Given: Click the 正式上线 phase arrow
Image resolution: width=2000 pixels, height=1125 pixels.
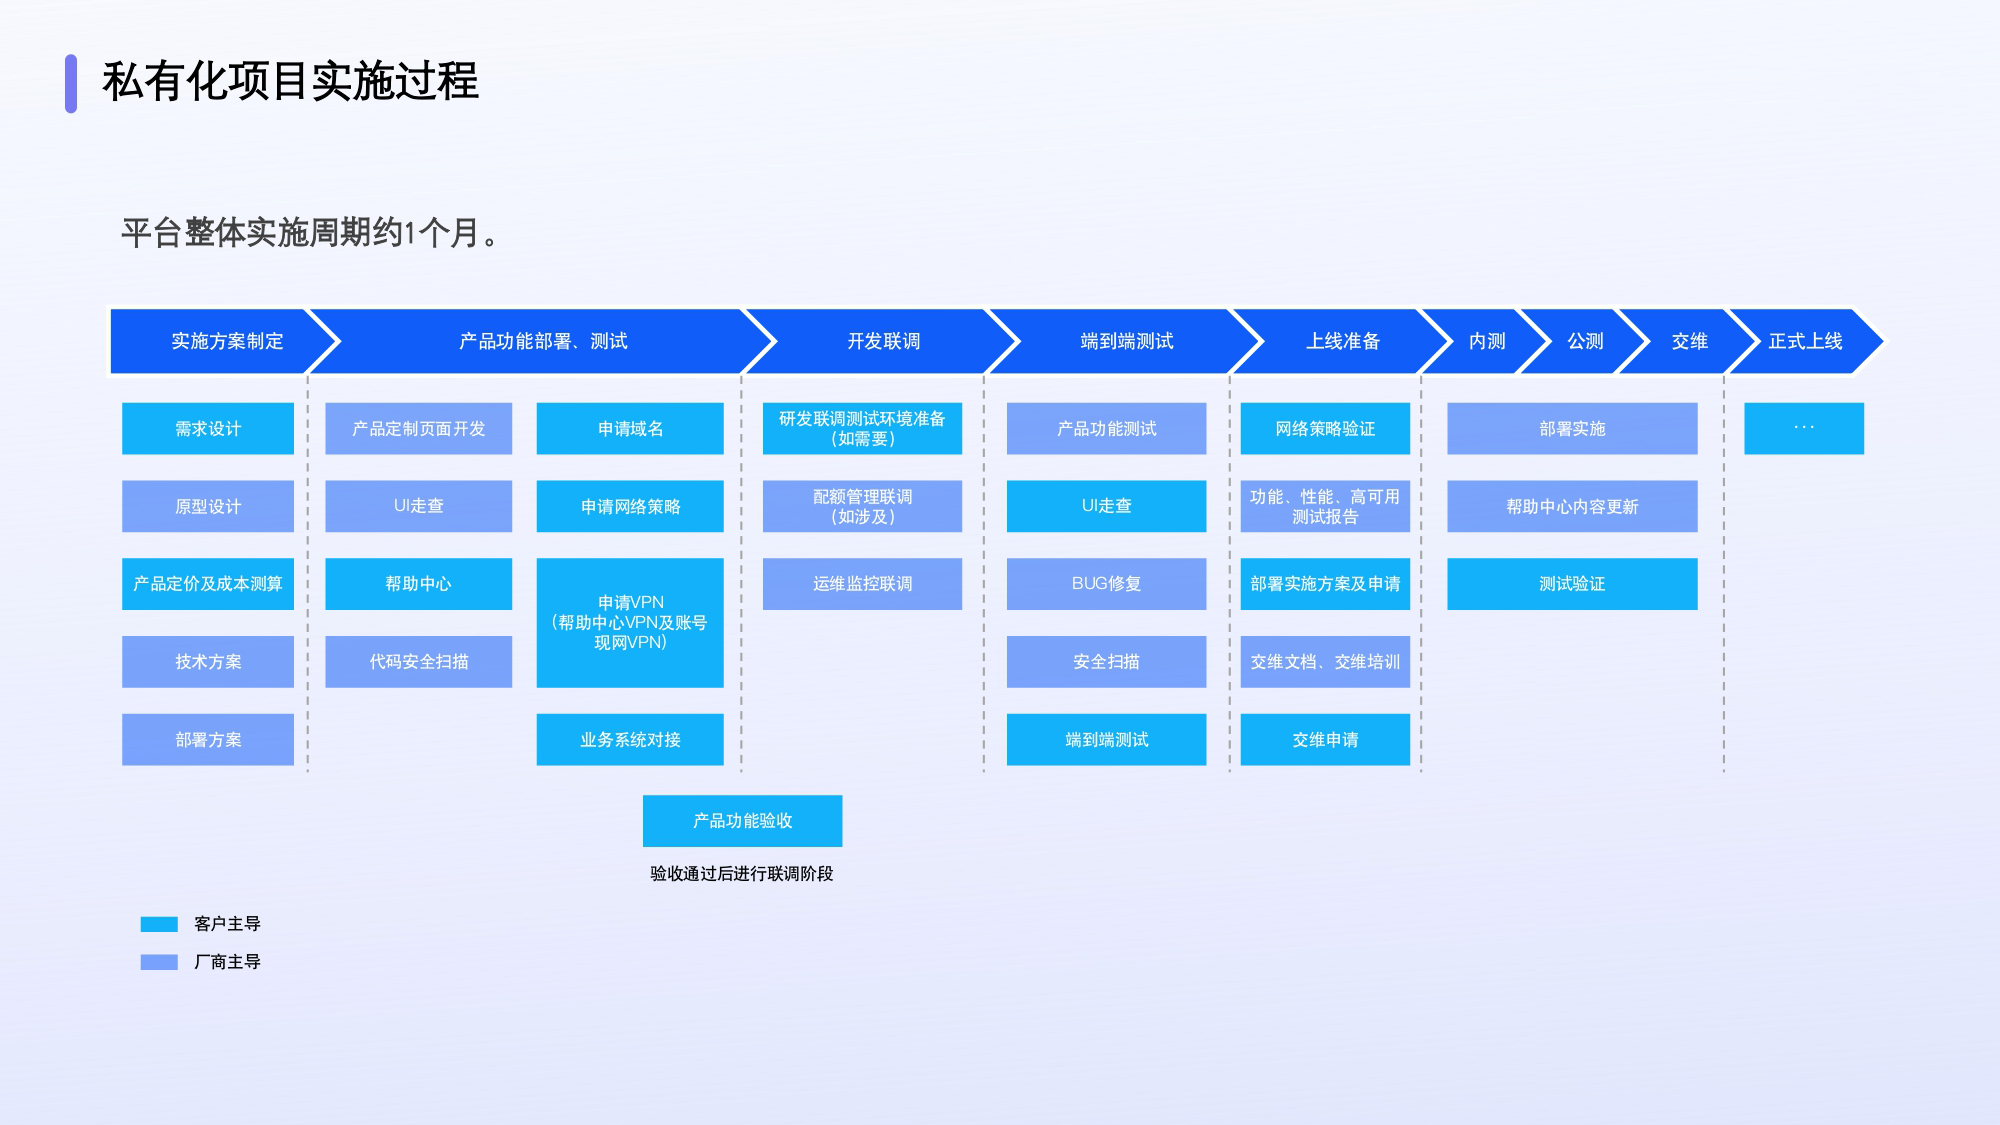Looking at the screenshot, I should coord(1805,341).
